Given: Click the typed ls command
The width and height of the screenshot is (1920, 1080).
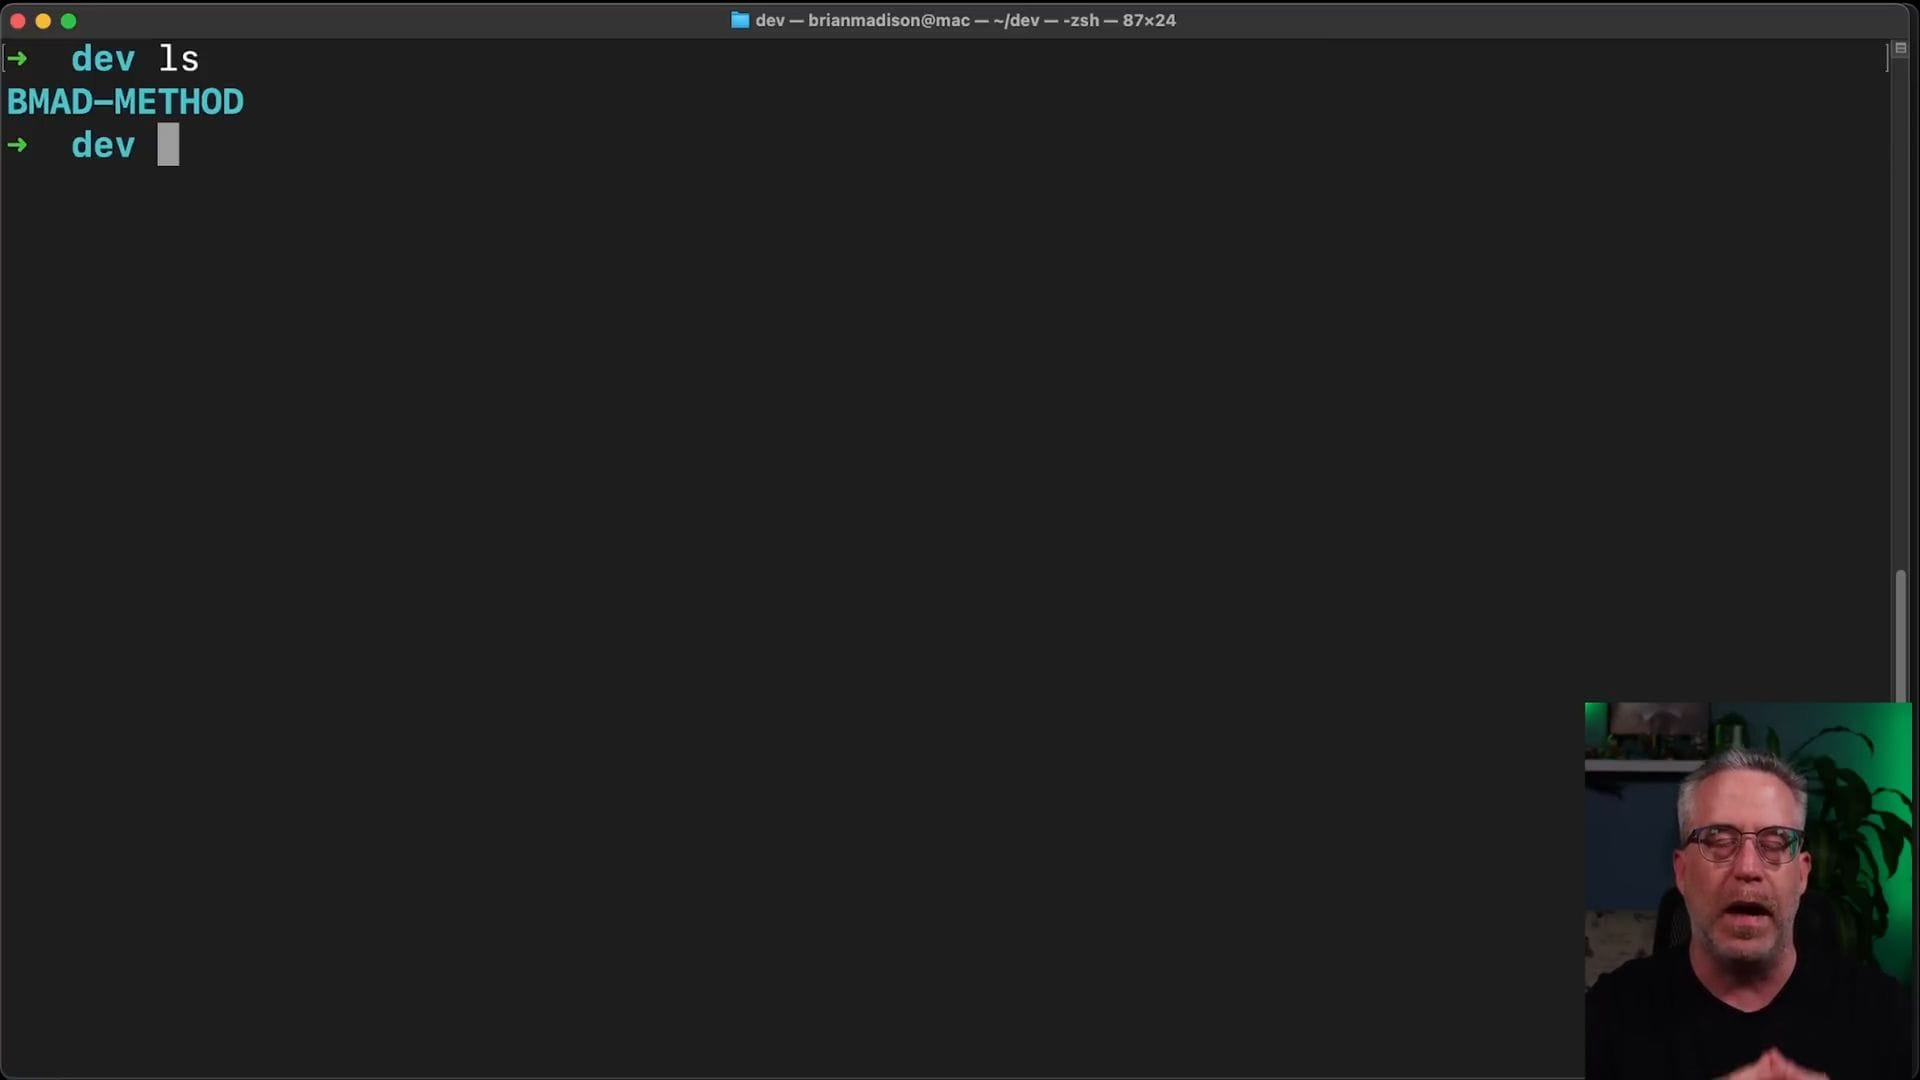Looking at the screenshot, I should point(179,59).
